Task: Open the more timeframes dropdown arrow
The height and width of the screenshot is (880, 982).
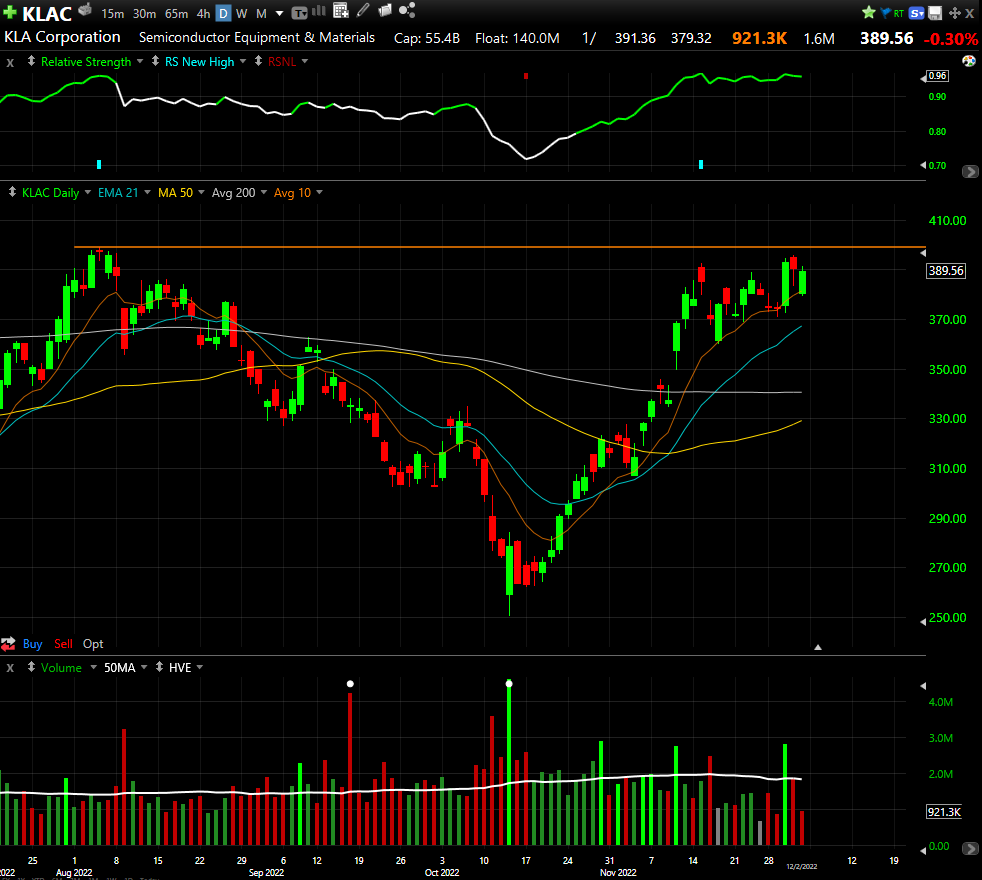Action: [279, 13]
